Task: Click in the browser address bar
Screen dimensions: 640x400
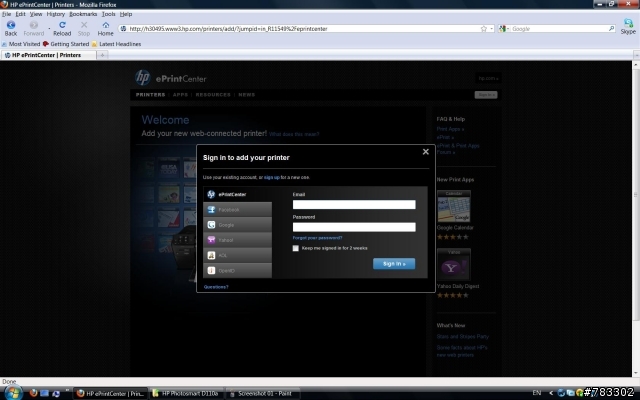Action: tap(302, 29)
